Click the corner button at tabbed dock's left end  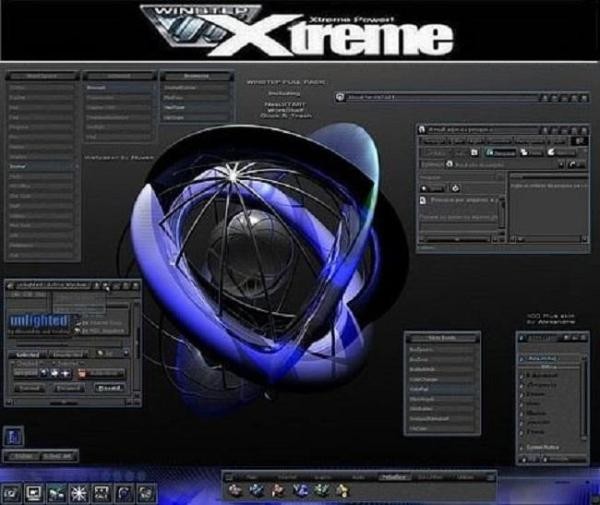(228, 477)
